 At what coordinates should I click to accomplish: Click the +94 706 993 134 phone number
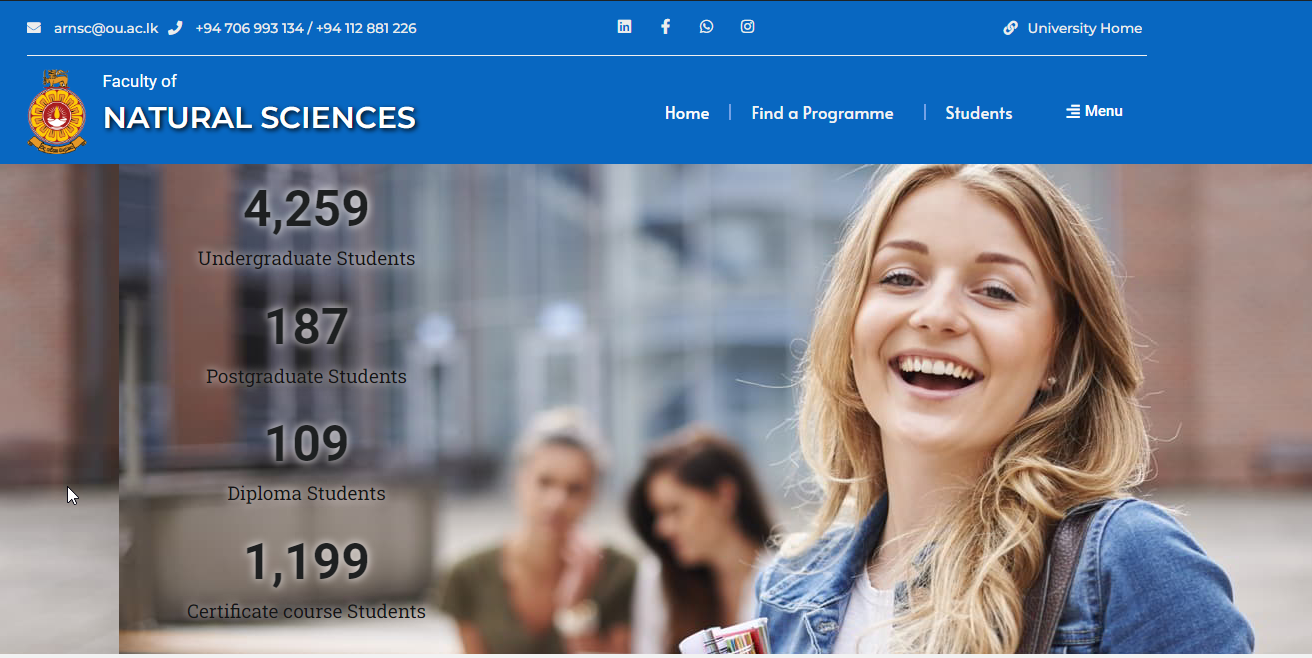click(249, 28)
